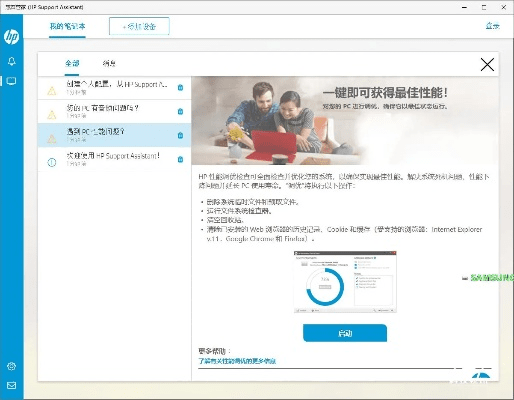Screen dimensions: 514x400
Task: Click info icon of 欢迎使用 HP Support Assistant row
Action: (52, 162)
